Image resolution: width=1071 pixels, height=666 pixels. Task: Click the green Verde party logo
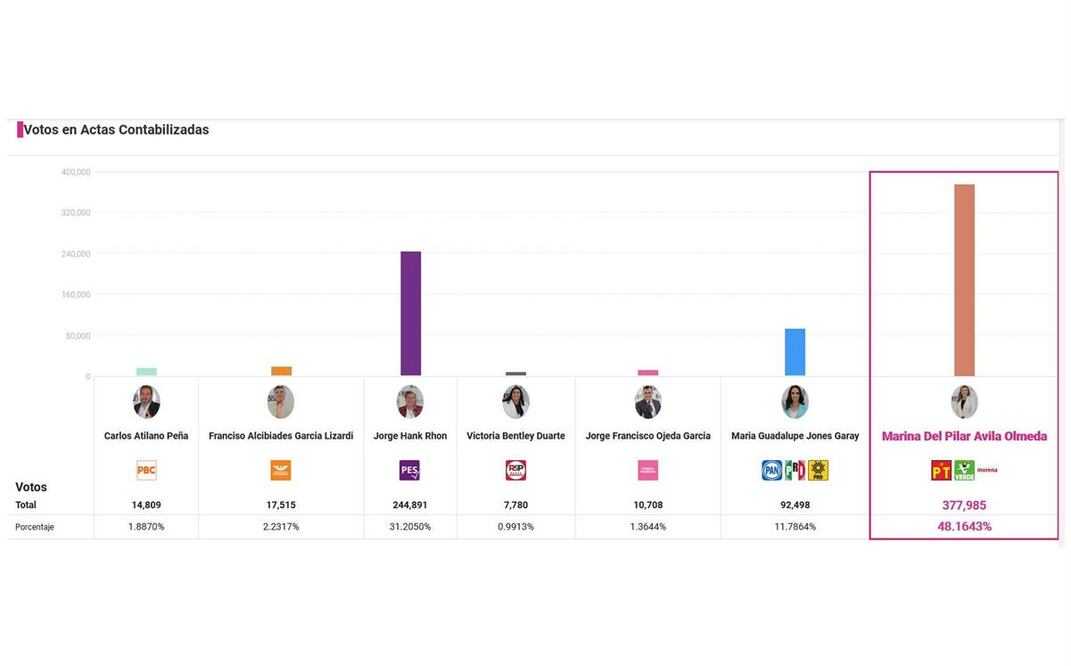[x=964, y=470]
